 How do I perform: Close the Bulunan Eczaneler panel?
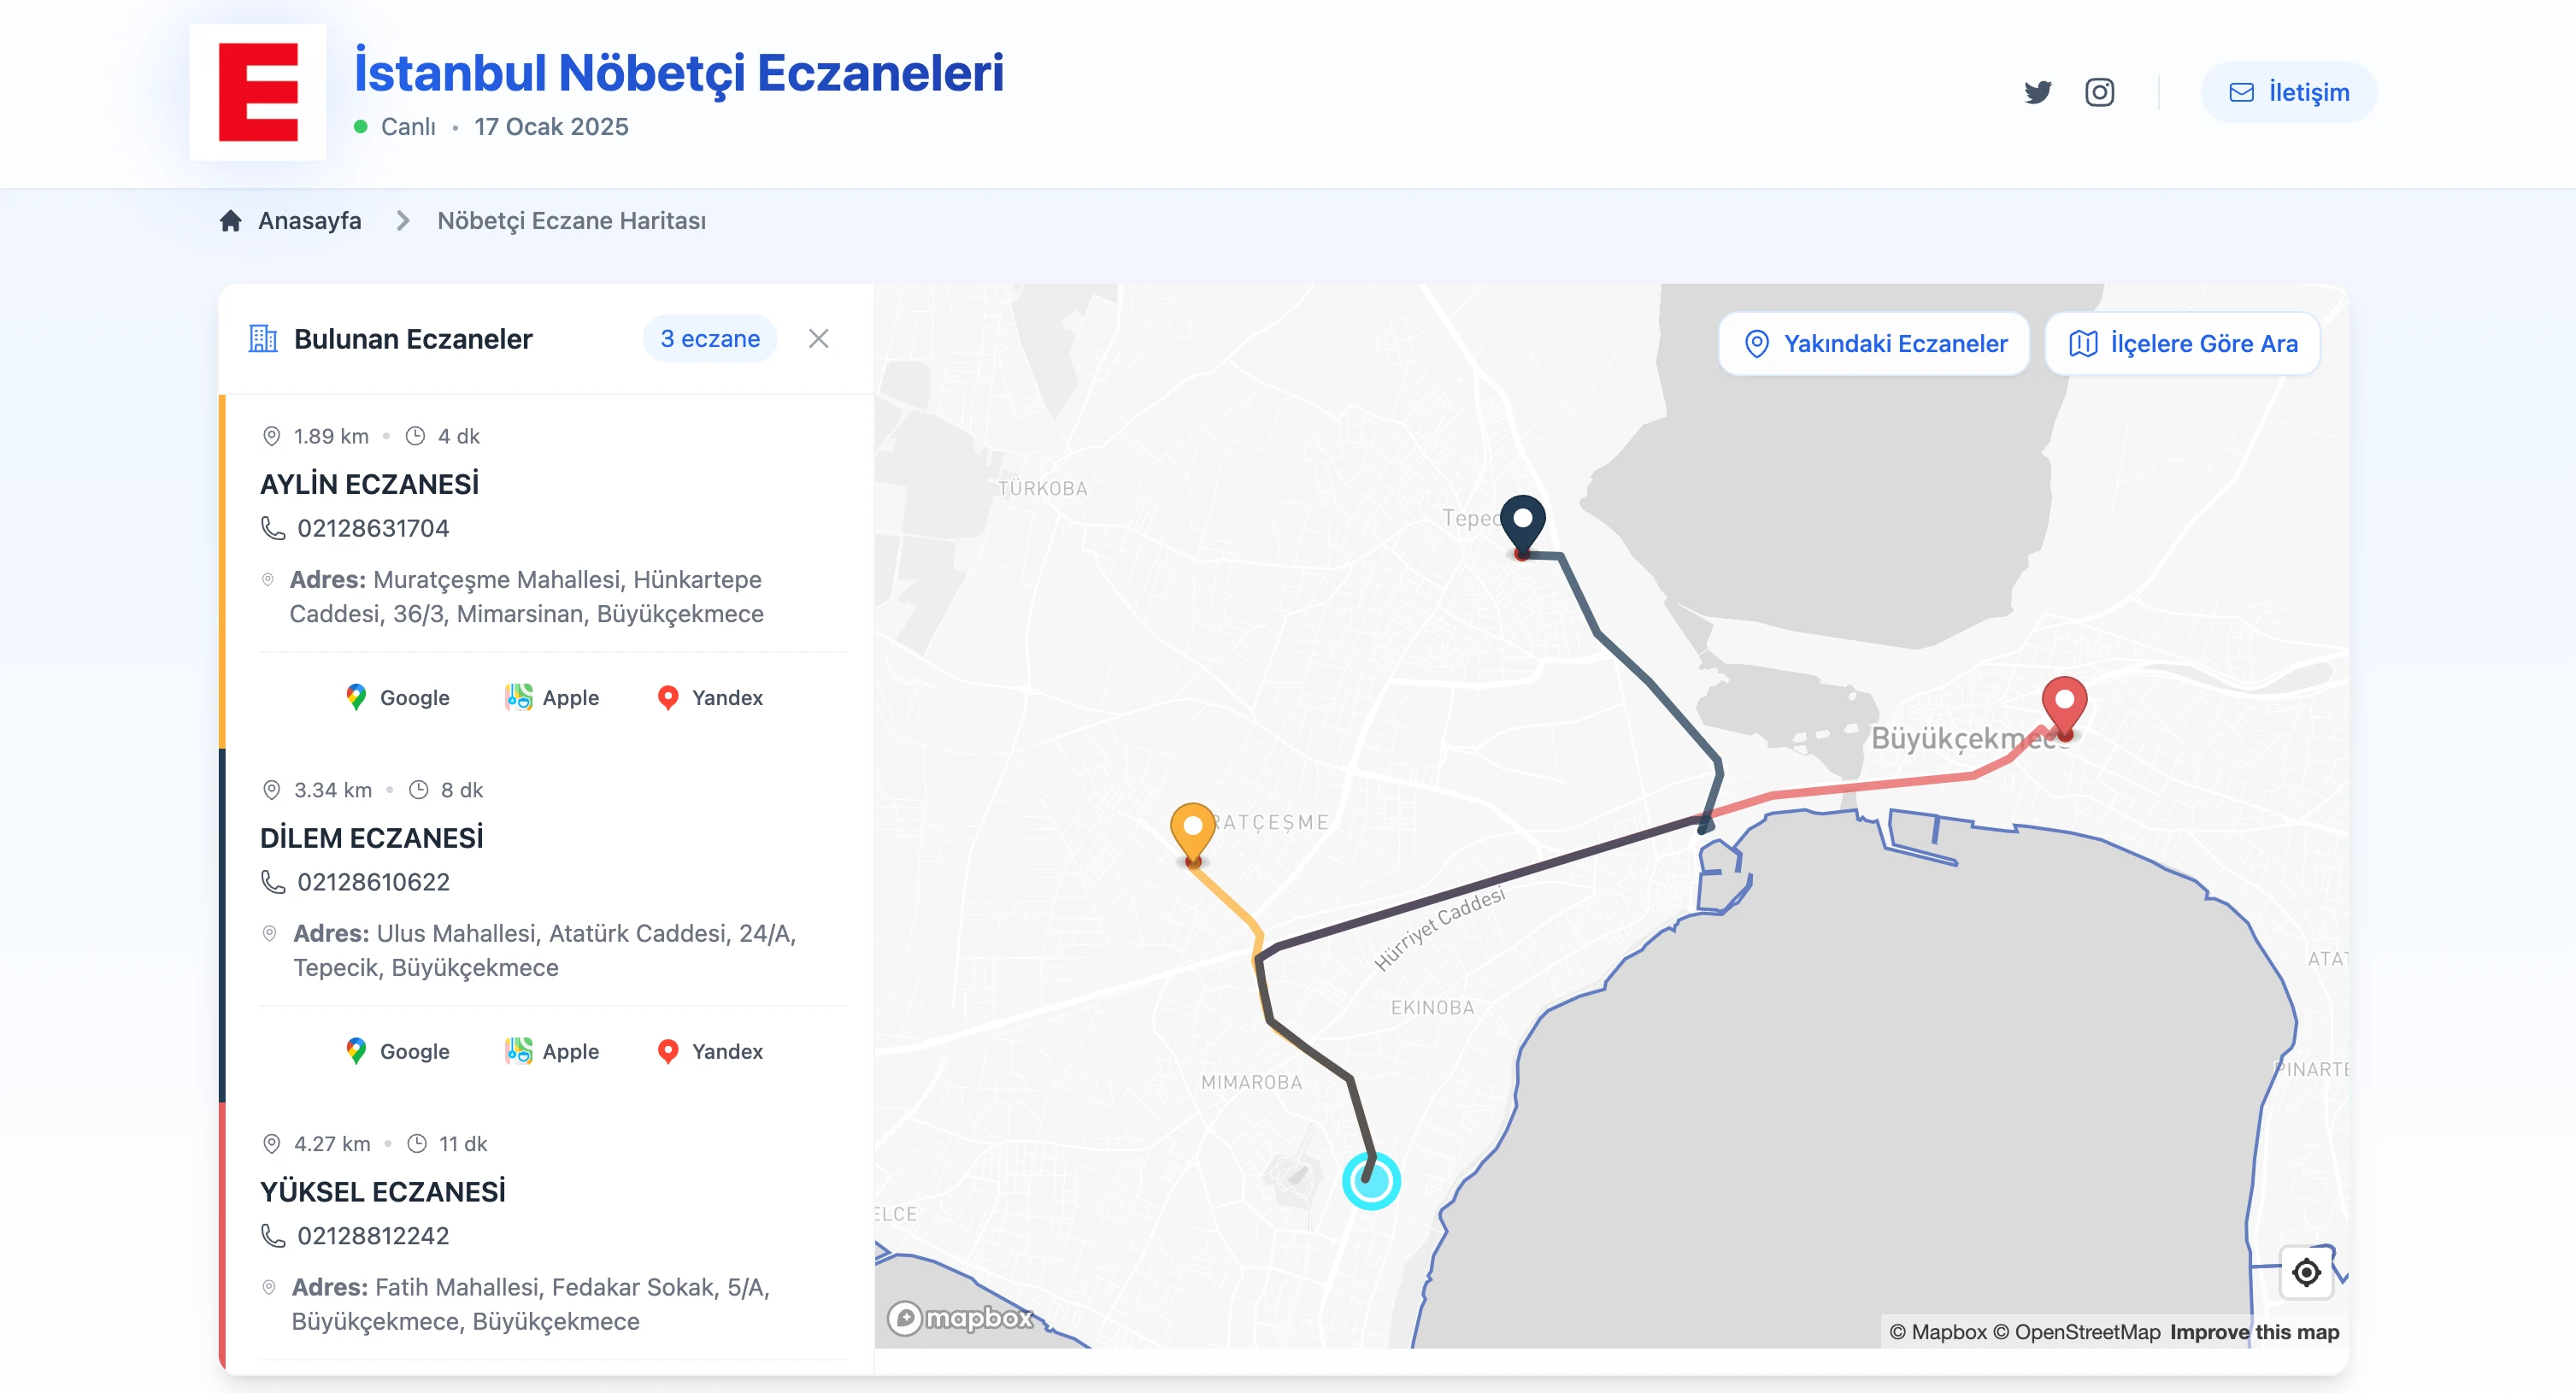pos(818,339)
